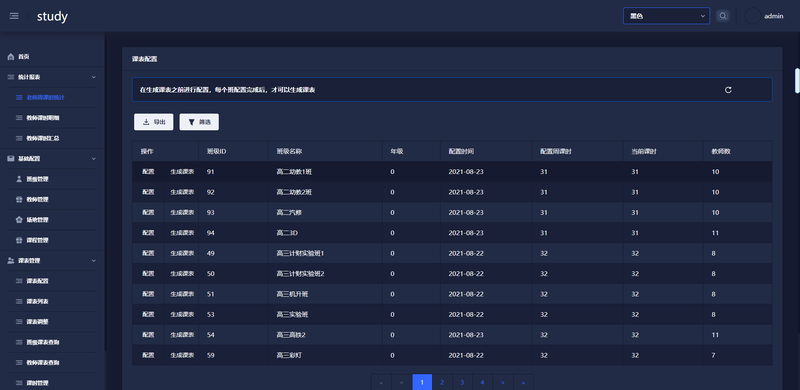Viewport: 800px width, 390px height.
Task: Click the 筛选 filter button
Action: (x=199, y=122)
